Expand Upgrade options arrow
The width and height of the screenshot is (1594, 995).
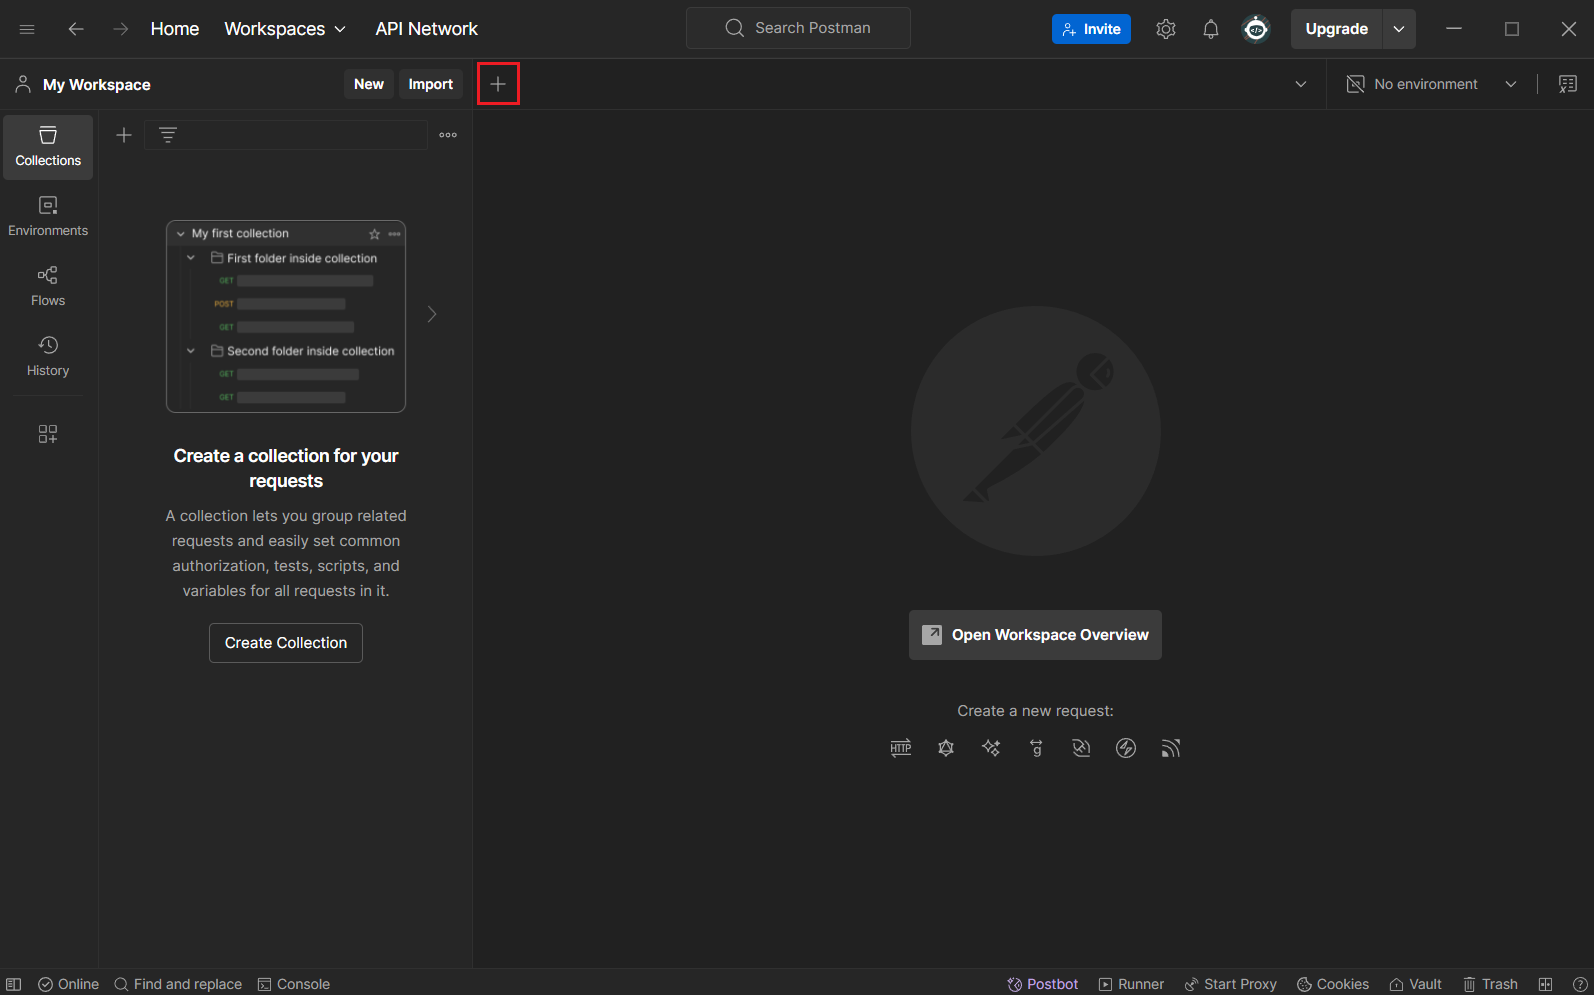pos(1399,29)
